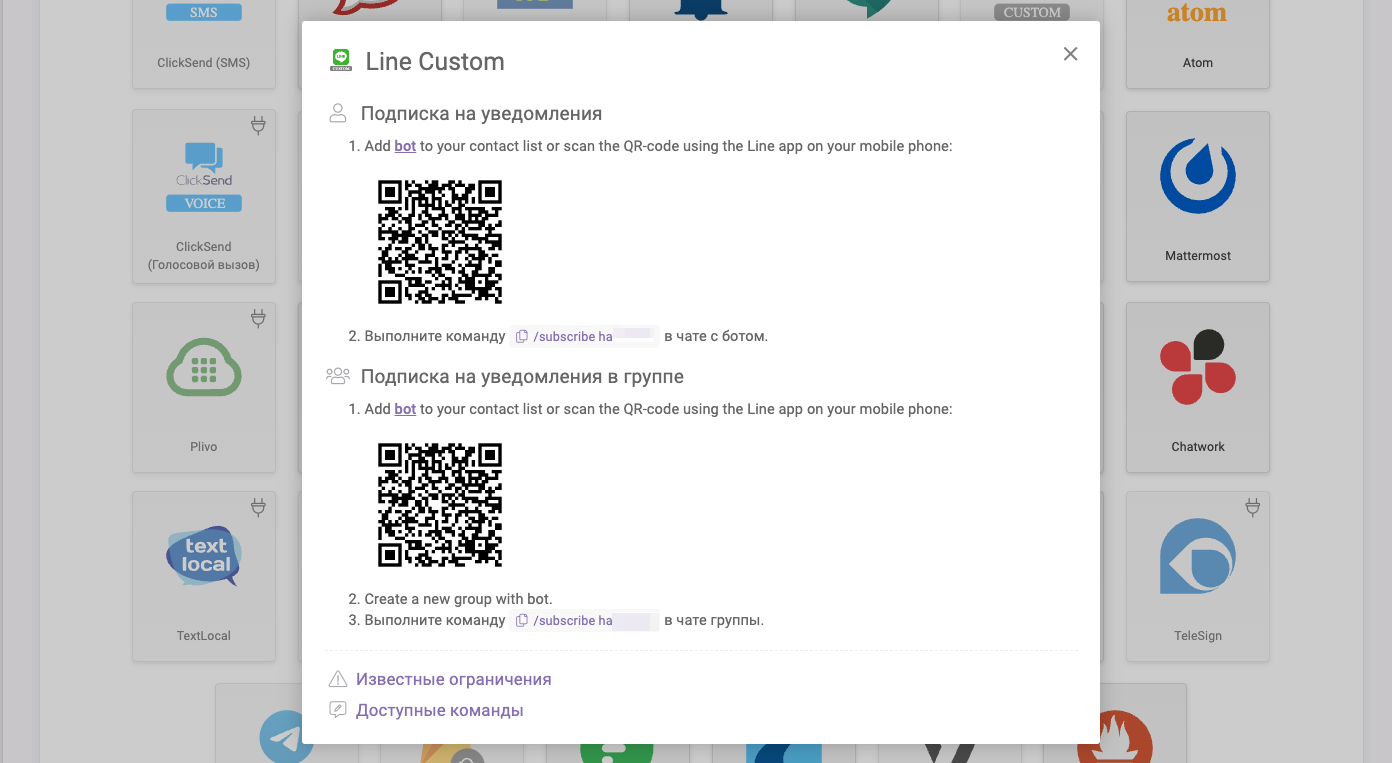Viewport: 1392px width, 763px height.
Task: Click the Line Custom dialog title
Action: click(435, 62)
